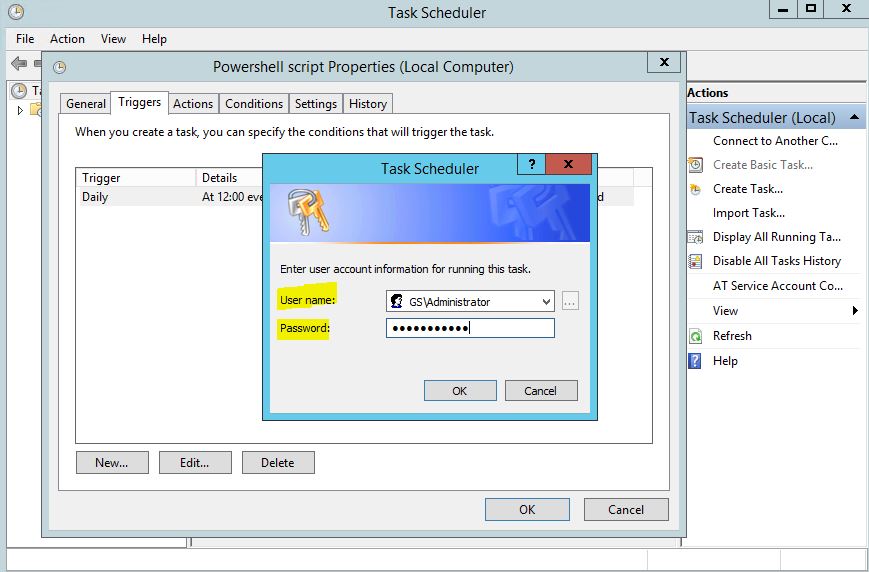
Task: Click the Delete trigger button
Action: pyautogui.click(x=278, y=463)
